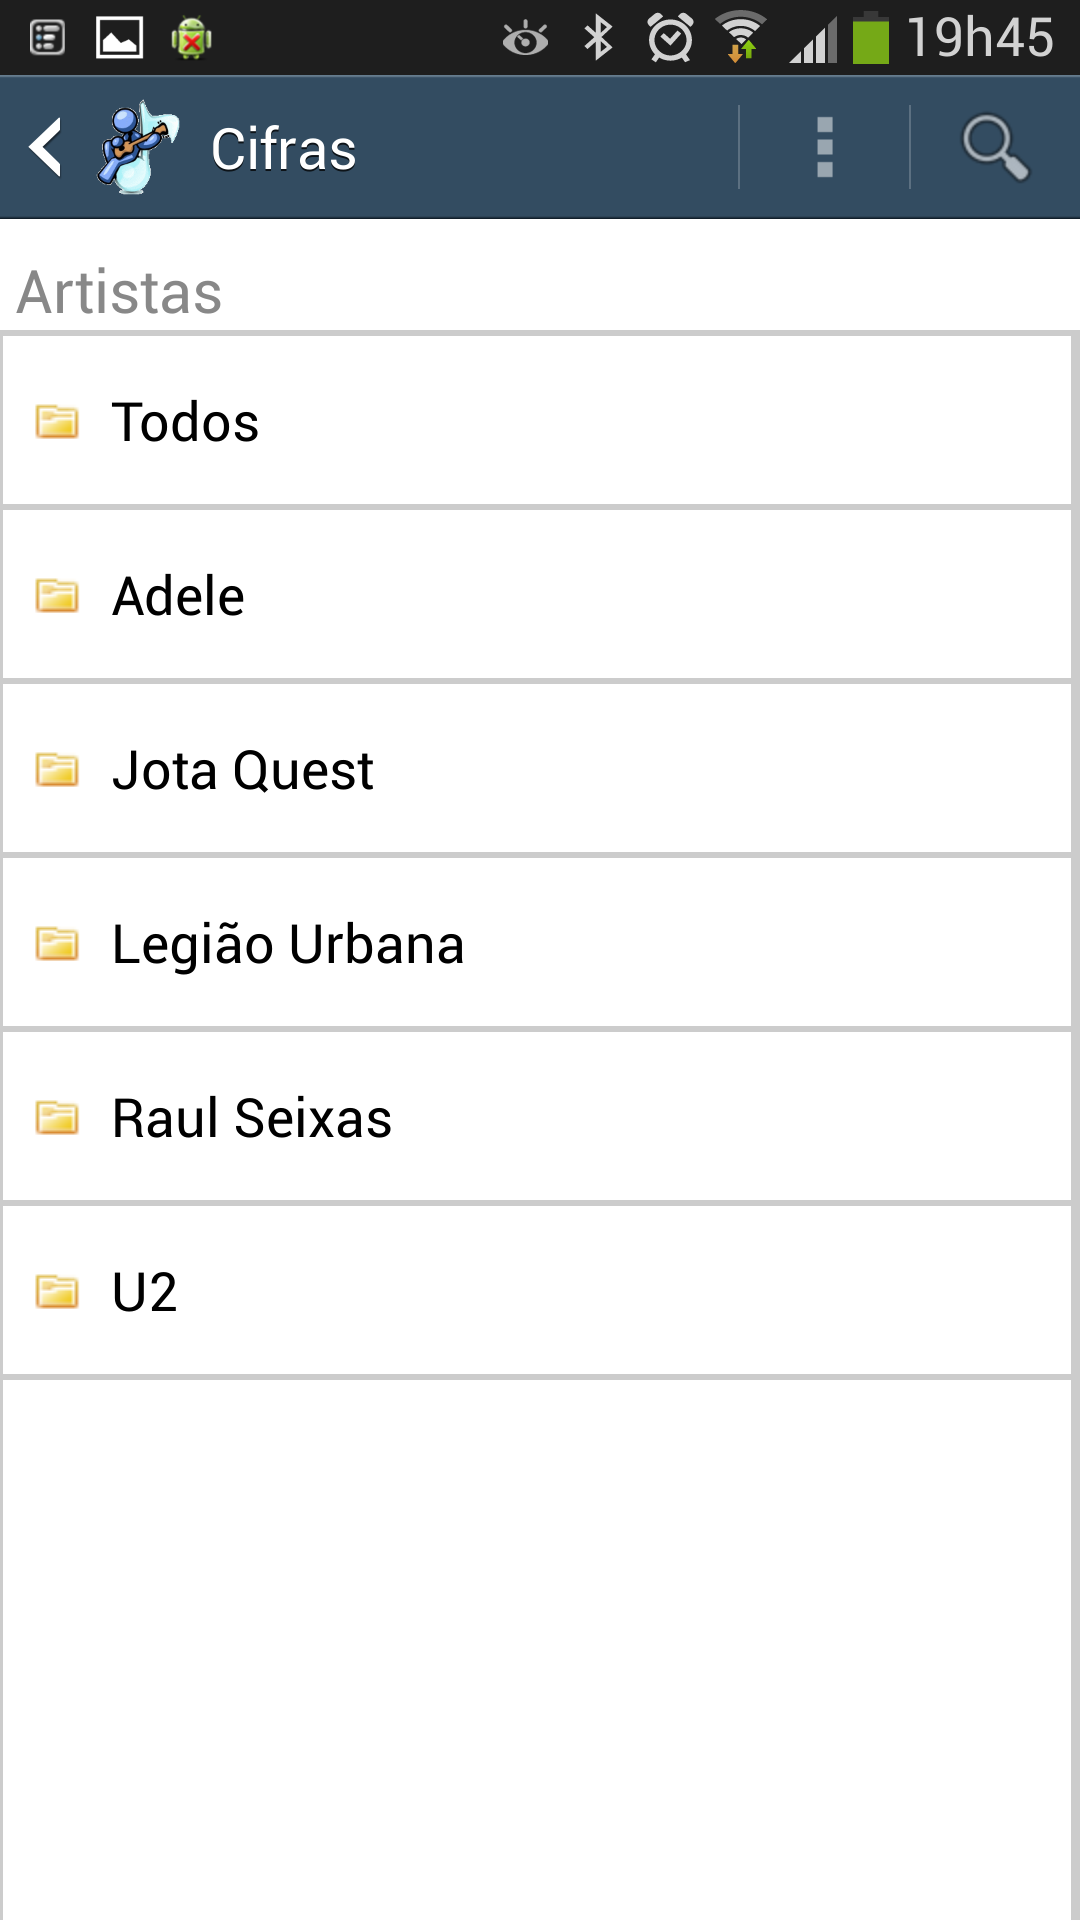Tap the back arrow in header

click(x=46, y=148)
